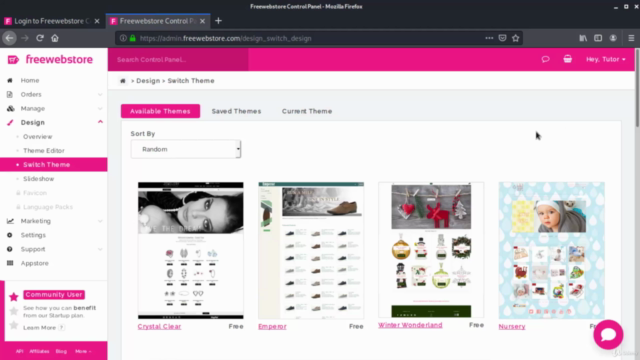Open a new browser tab
Viewport: 640px width, 360px height.
[x=218, y=21]
